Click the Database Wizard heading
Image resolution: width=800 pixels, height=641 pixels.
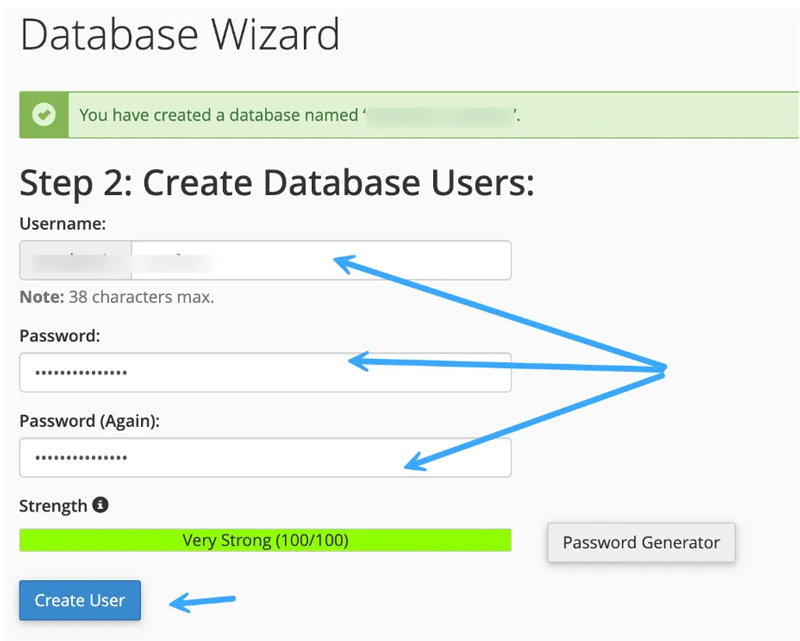(180, 35)
